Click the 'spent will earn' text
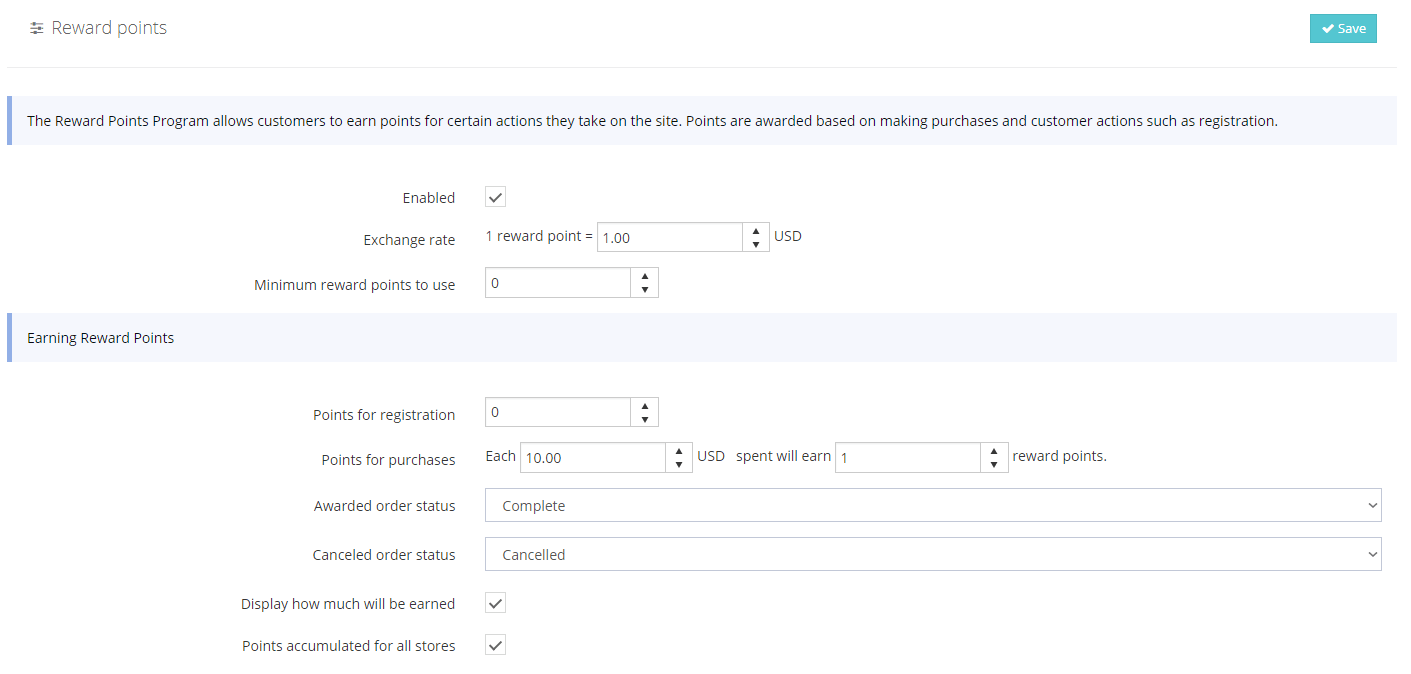Screen dimensions: 1411x674 coord(783,456)
